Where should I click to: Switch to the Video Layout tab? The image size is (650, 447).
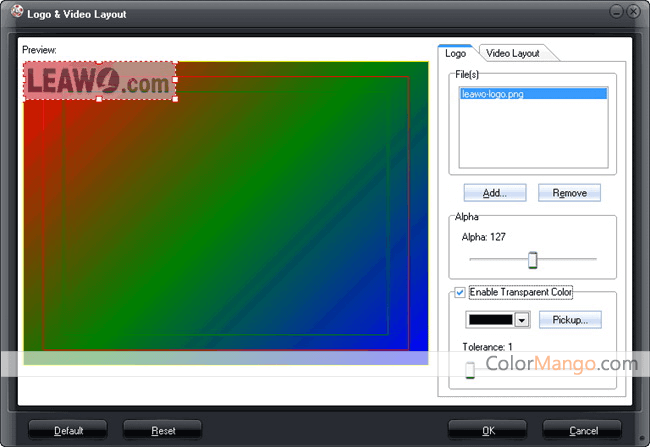tap(512, 53)
